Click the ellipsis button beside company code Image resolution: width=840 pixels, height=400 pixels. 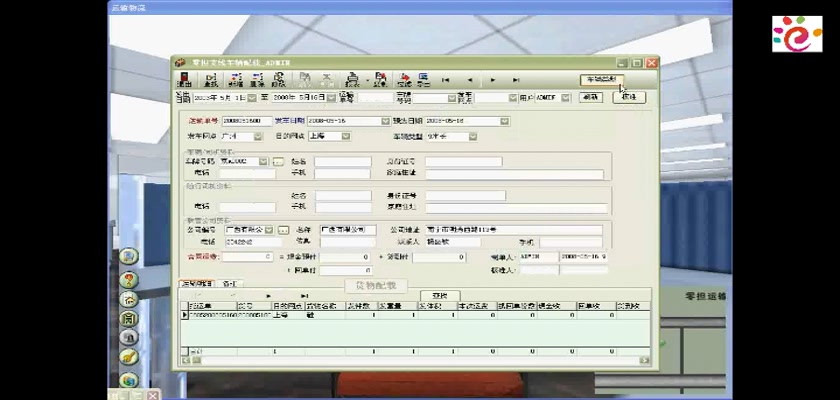(283, 230)
